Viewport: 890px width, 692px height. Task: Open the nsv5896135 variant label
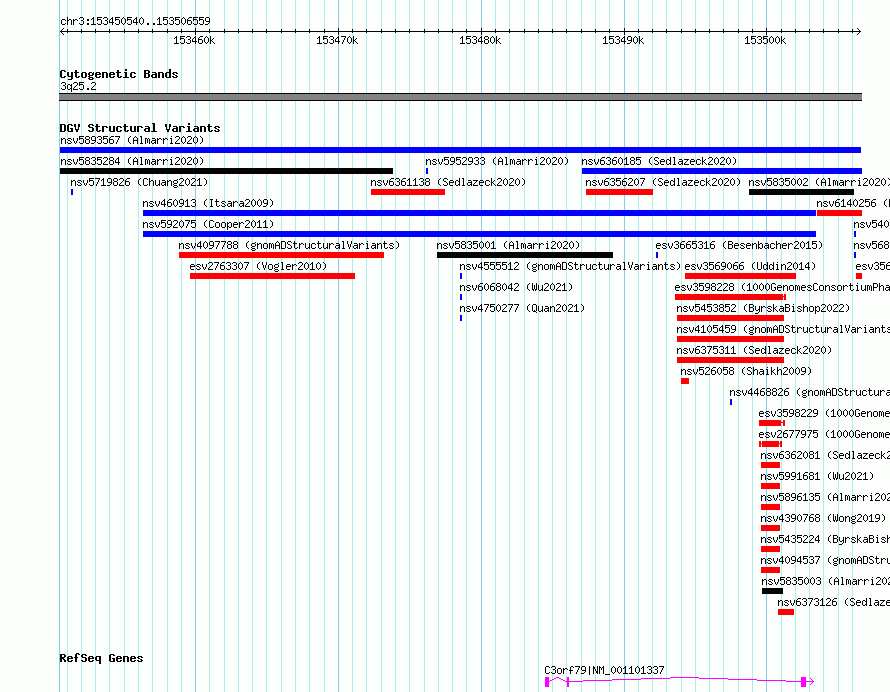point(825,497)
